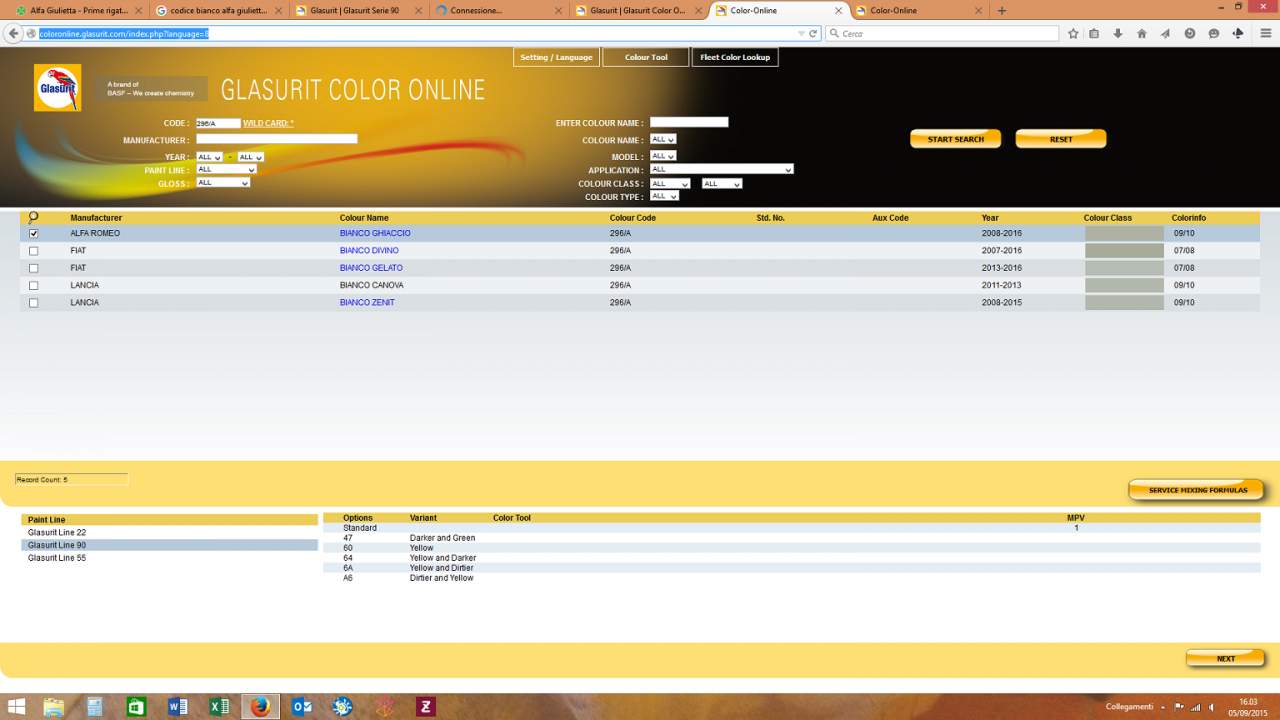The height and width of the screenshot is (720, 1280).
Task: Bookmark this page with the star icon
Action: pyautogui.click(x=1073, y=33)
